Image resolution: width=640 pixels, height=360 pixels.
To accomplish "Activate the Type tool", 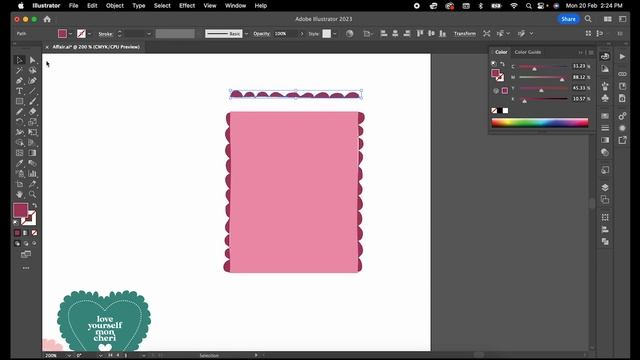I will pos(19,91).
